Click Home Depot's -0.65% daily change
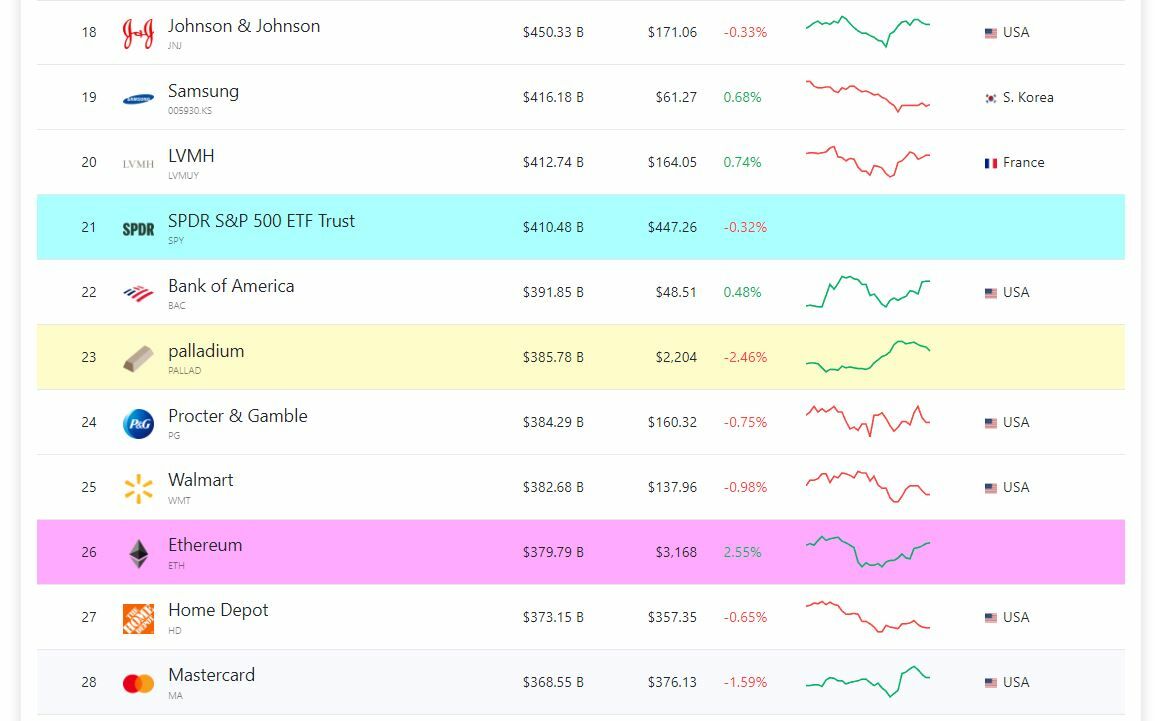Image resolution: width=1158 pixels, height=721 pixels. coord(745,618)
